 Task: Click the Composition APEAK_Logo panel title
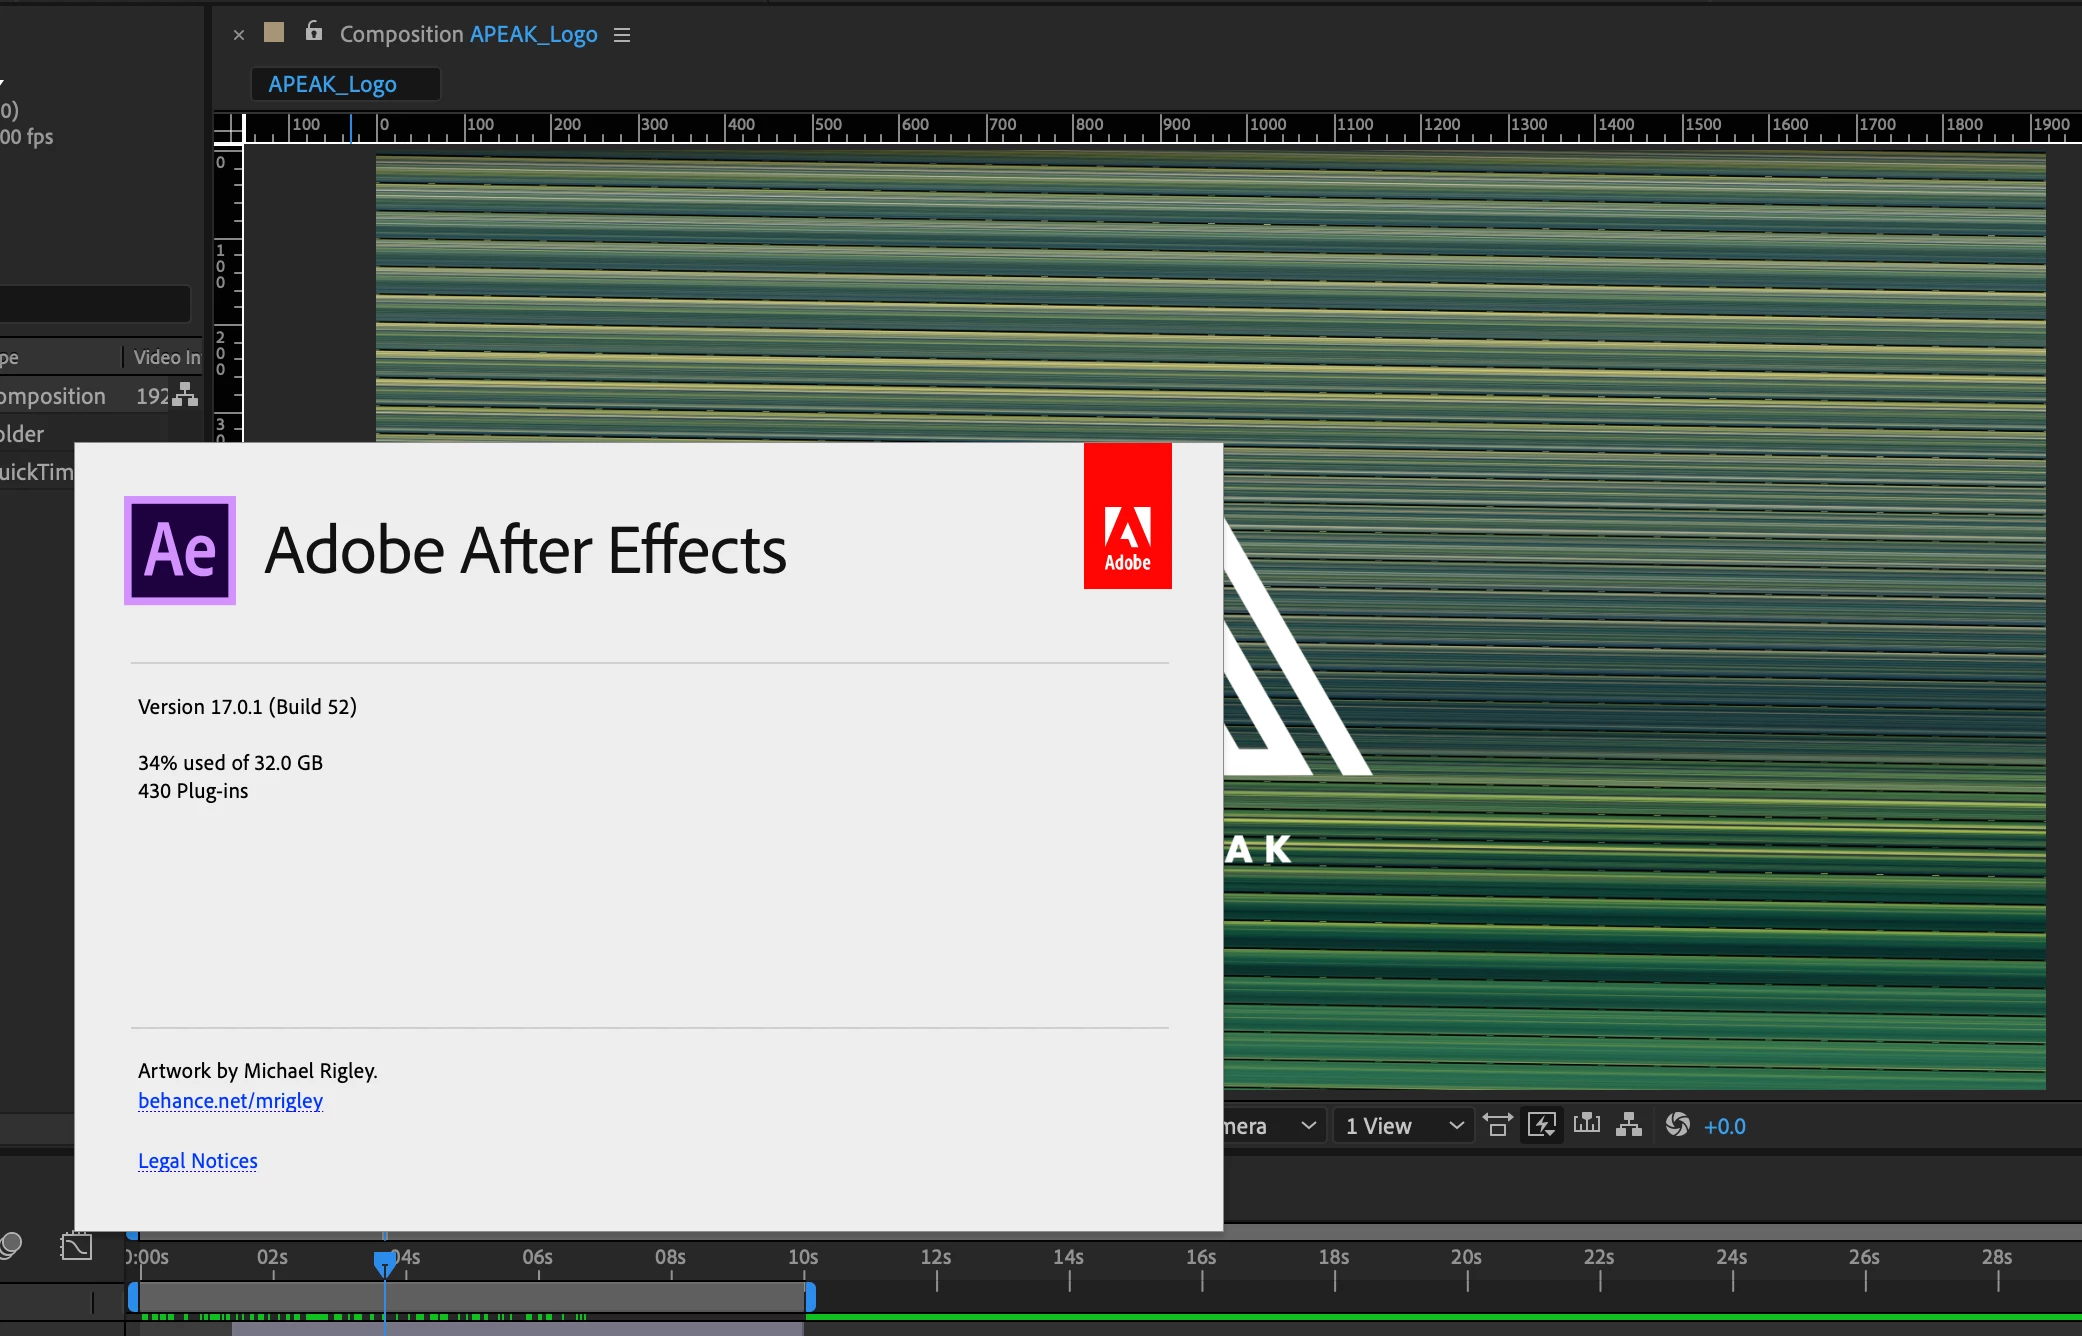point(468,34)
